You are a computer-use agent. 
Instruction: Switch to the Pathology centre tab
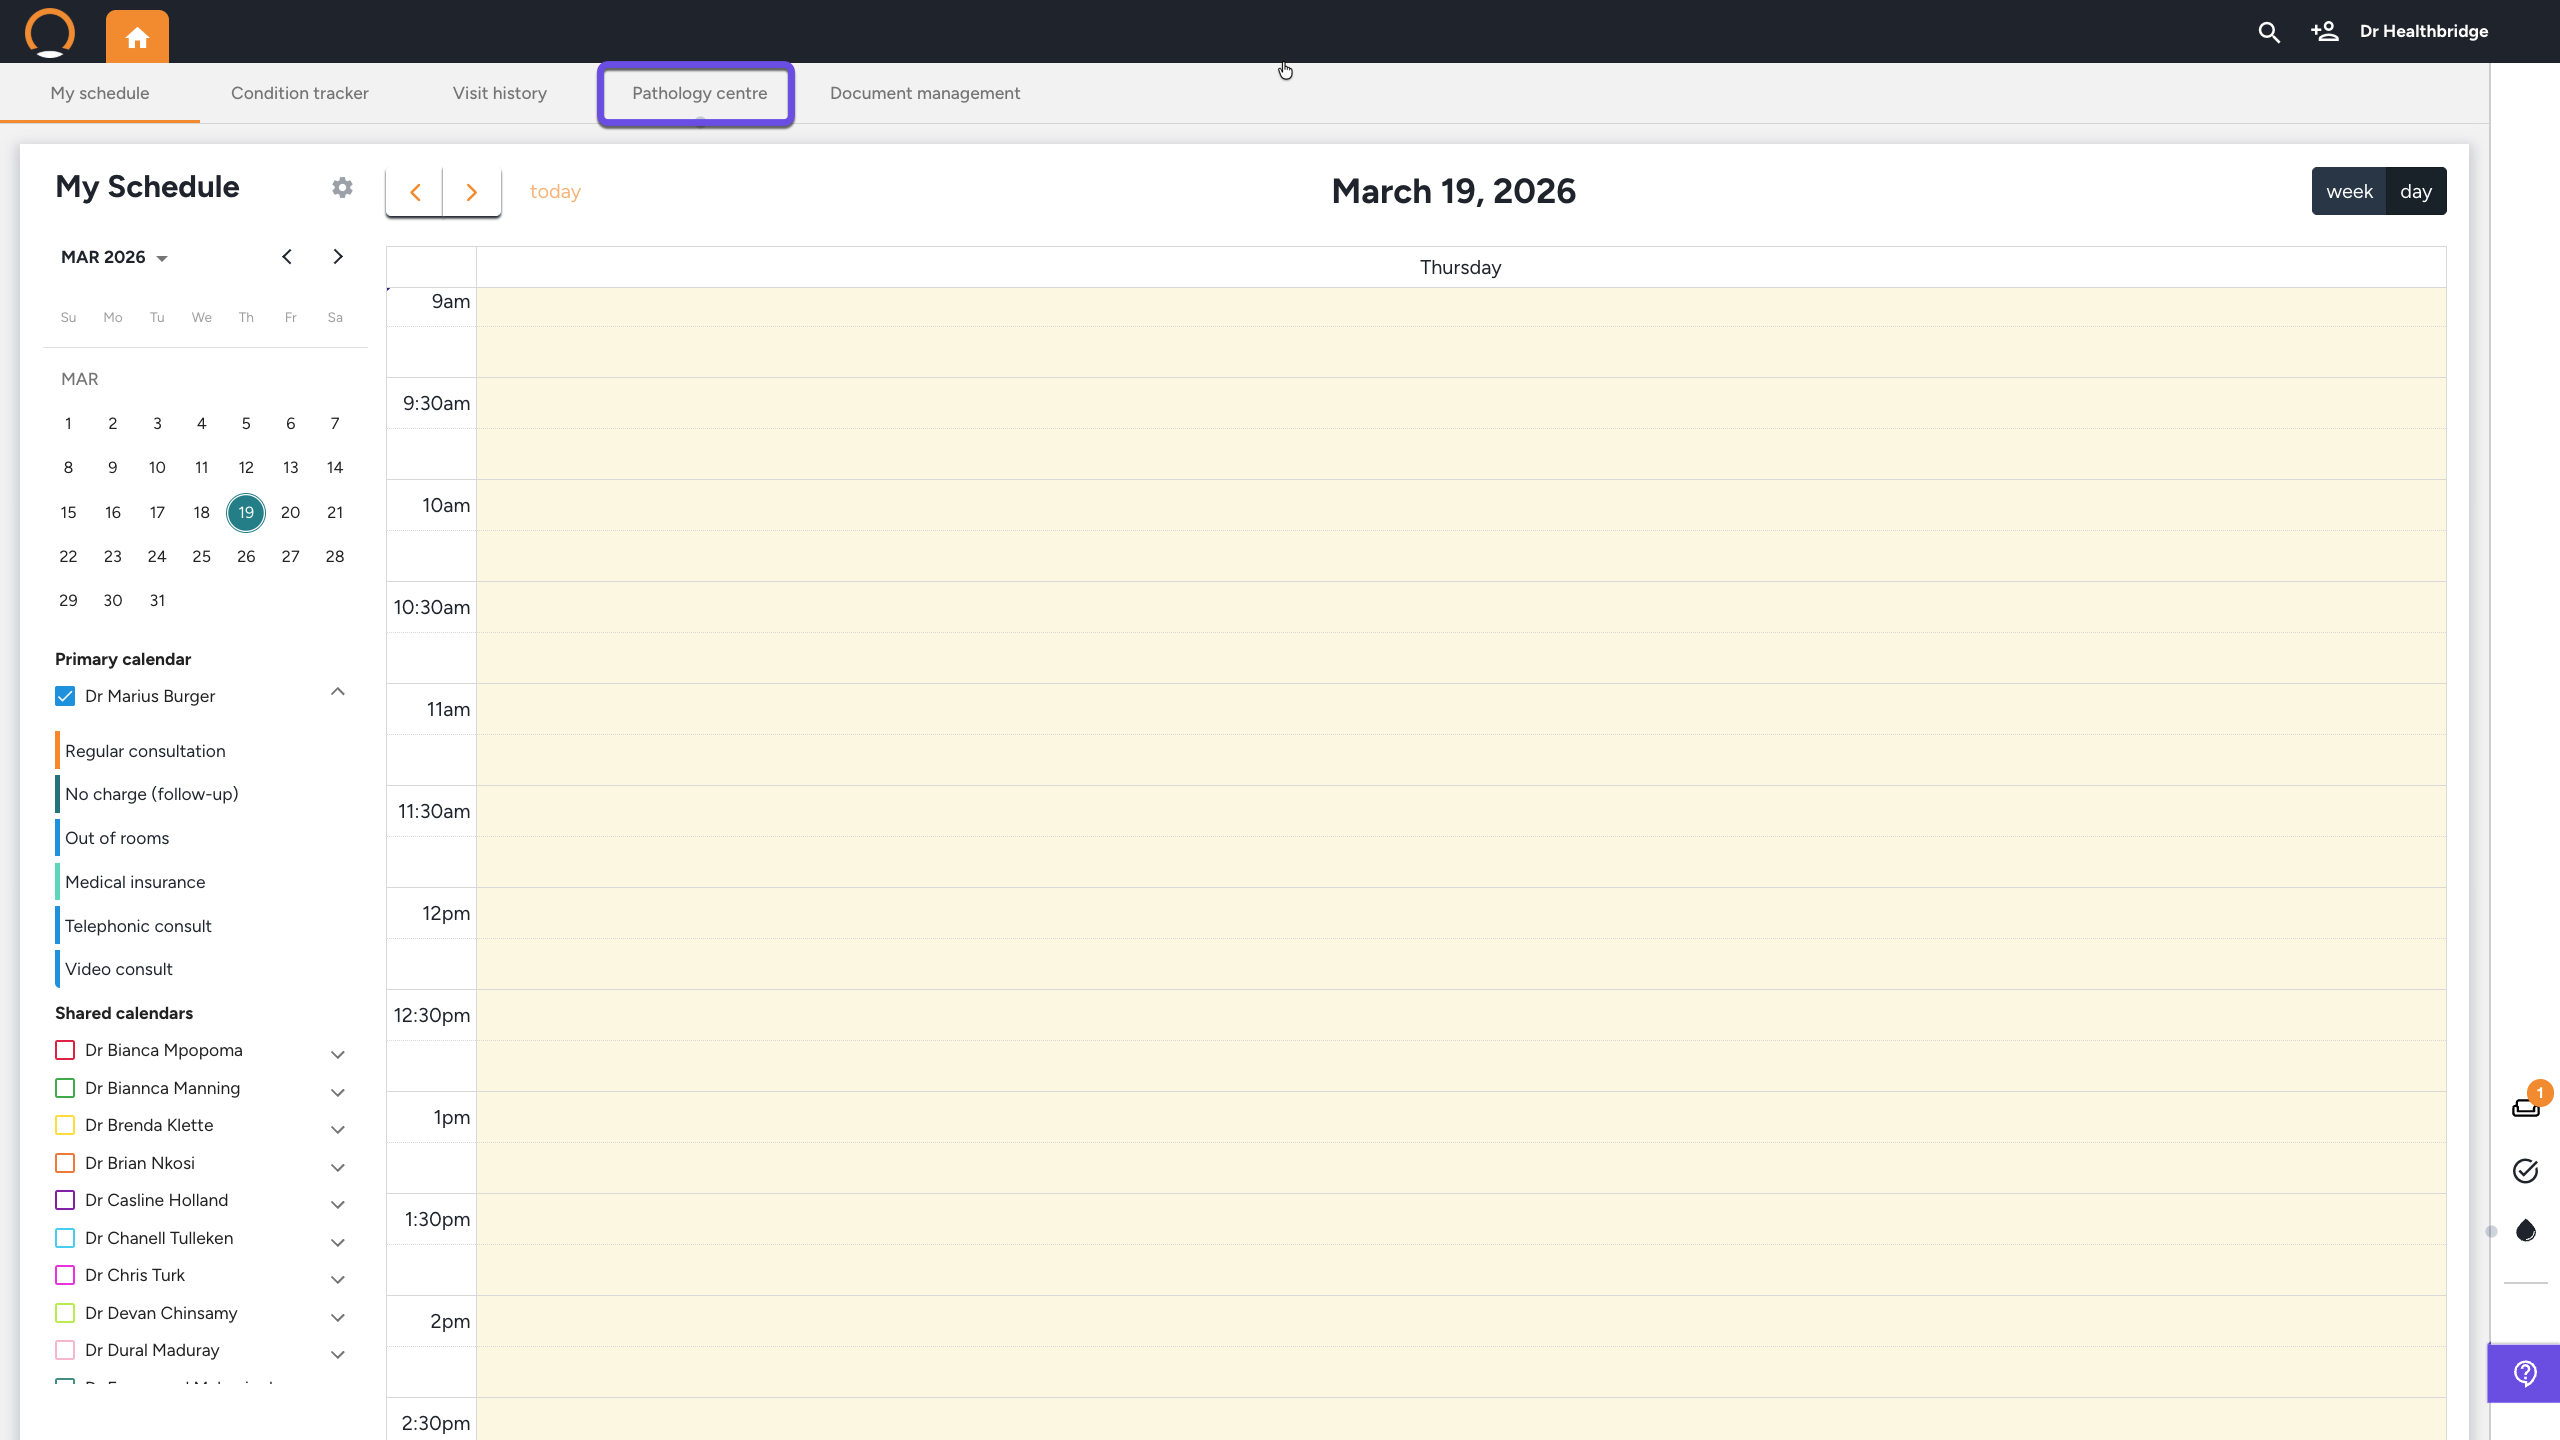click(x=699, y=93)
